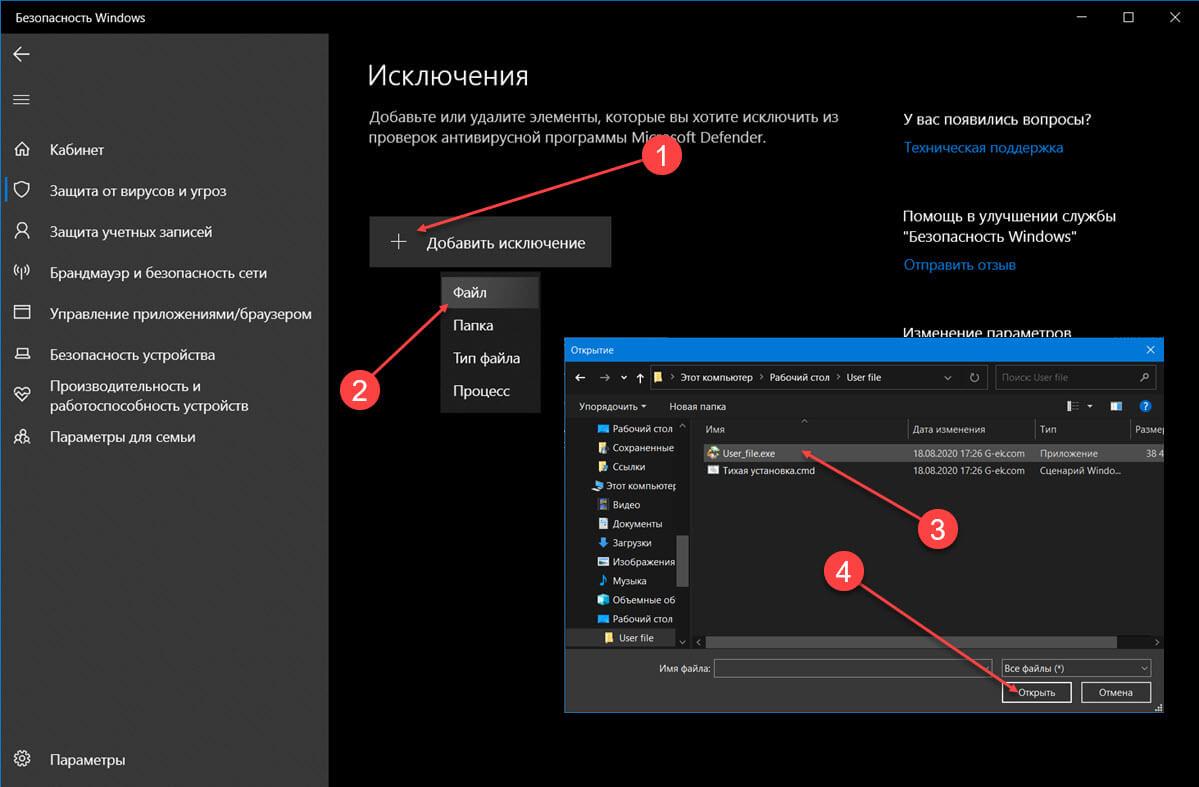The height and width of the screenshot is (787, 1199).
Task: Click the device security laptop icon
Action: coord(22,354)
